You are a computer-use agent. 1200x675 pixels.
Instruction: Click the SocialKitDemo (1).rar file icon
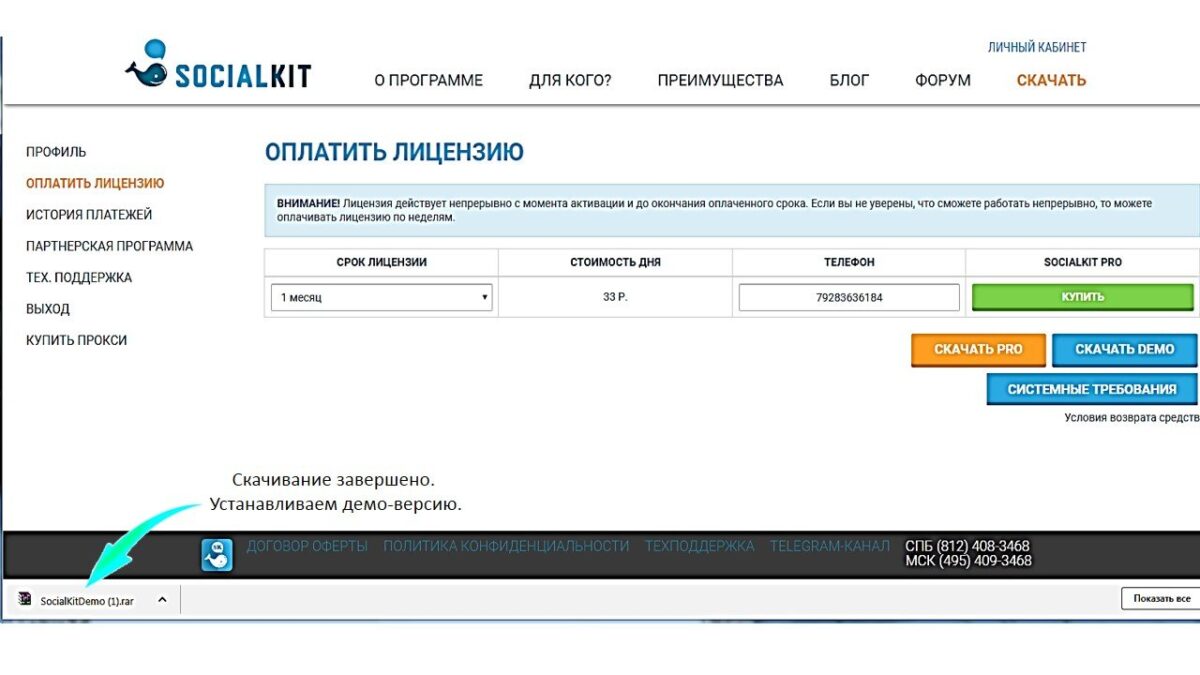pos(25,600)
